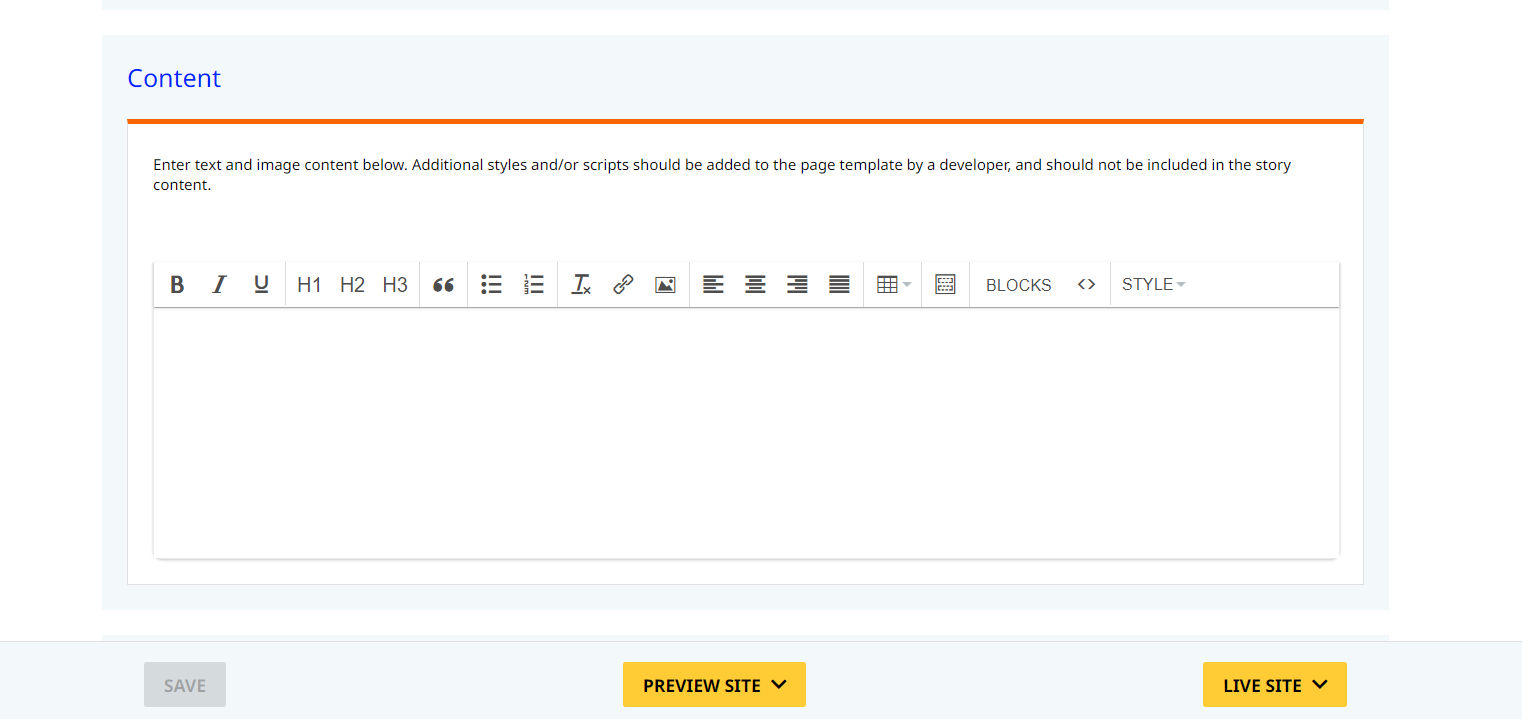
Task: Open the Preview Site dropdown
Action: (714, 685)
